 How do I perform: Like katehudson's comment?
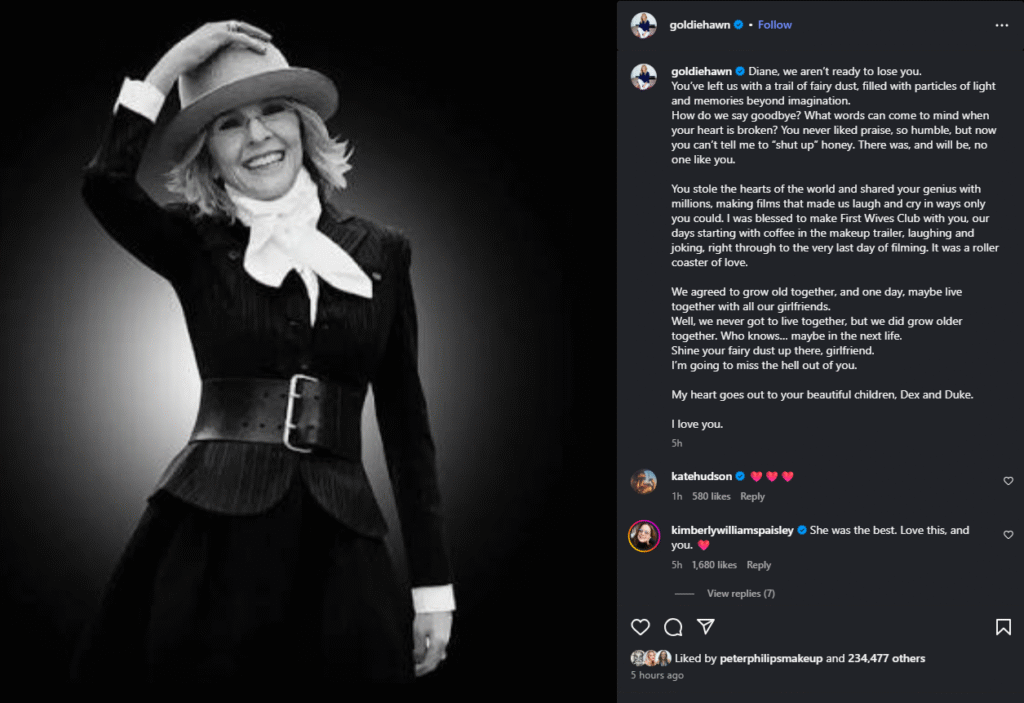(1008, 481)
